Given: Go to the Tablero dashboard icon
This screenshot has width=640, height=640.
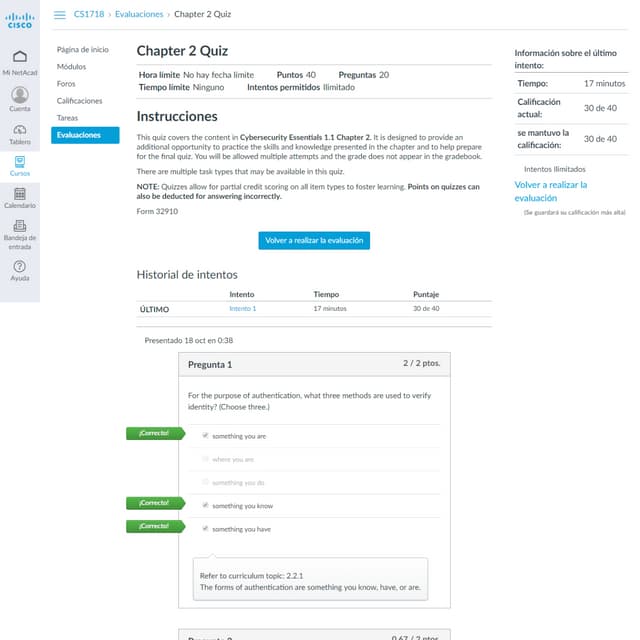Looking at the screenshot, I should click(x=19, y=130).
